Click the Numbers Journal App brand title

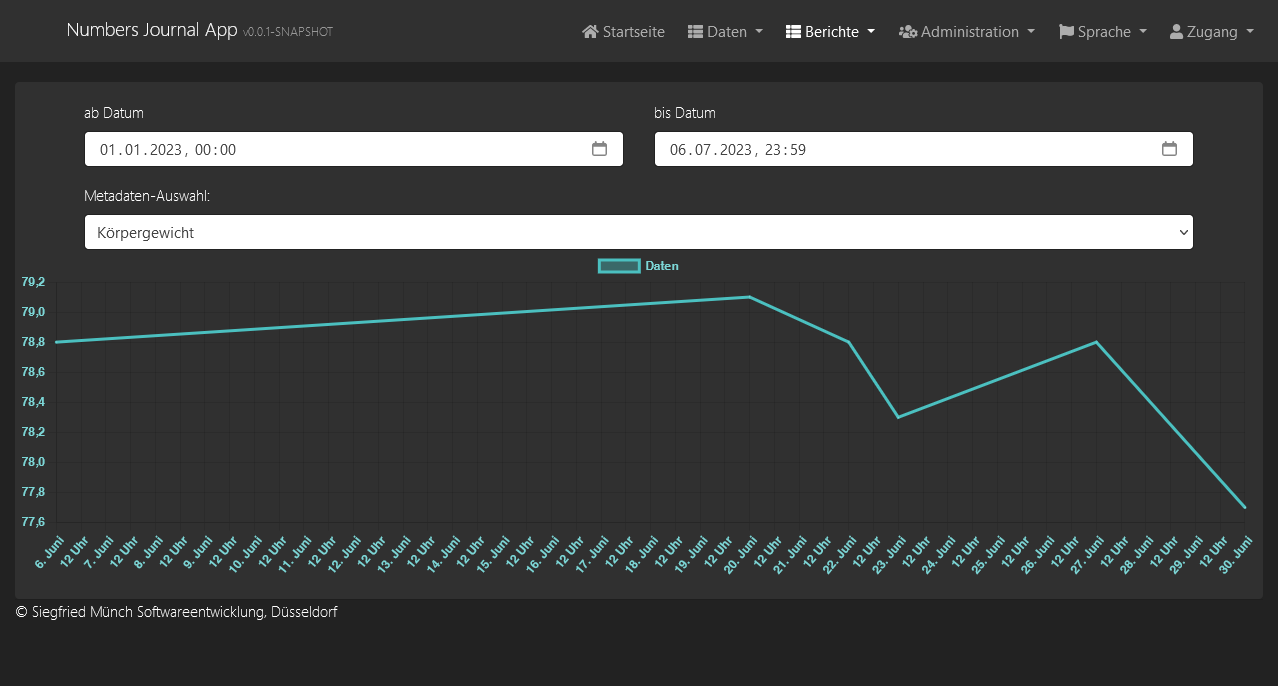(x=151, y=30)
